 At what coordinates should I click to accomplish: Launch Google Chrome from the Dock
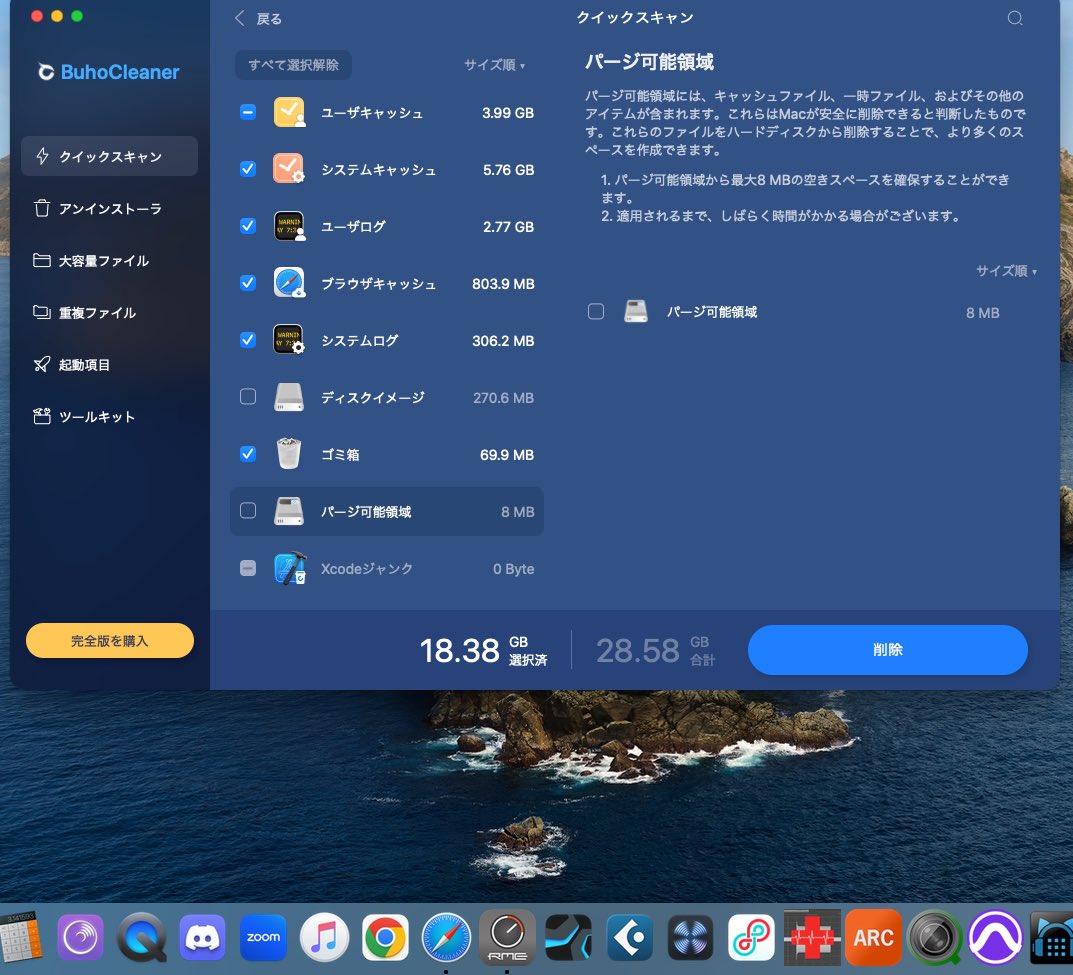coord(385,937)
